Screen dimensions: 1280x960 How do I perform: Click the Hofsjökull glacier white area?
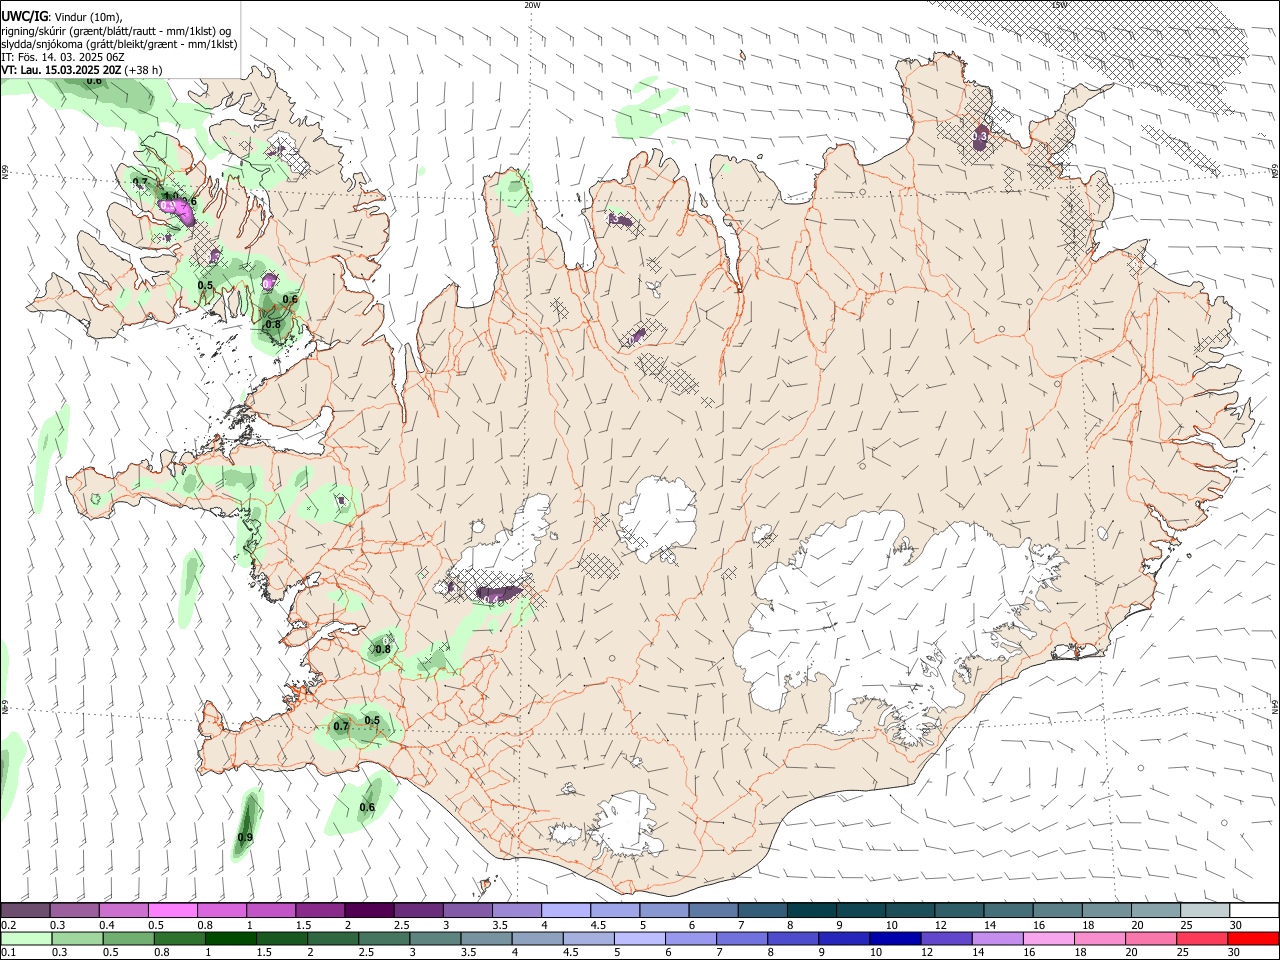tap(657, 515)
